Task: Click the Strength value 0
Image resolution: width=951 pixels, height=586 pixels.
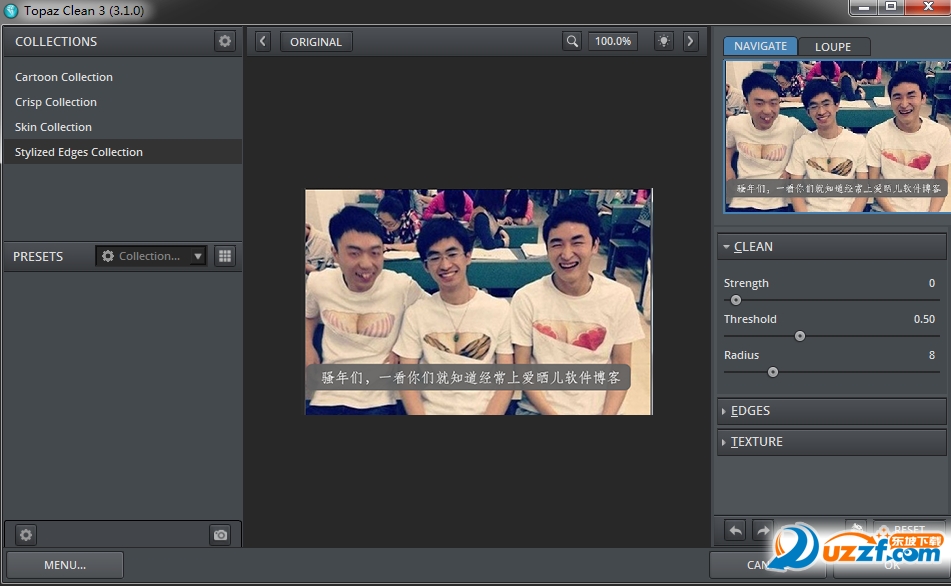Action: 932,283
